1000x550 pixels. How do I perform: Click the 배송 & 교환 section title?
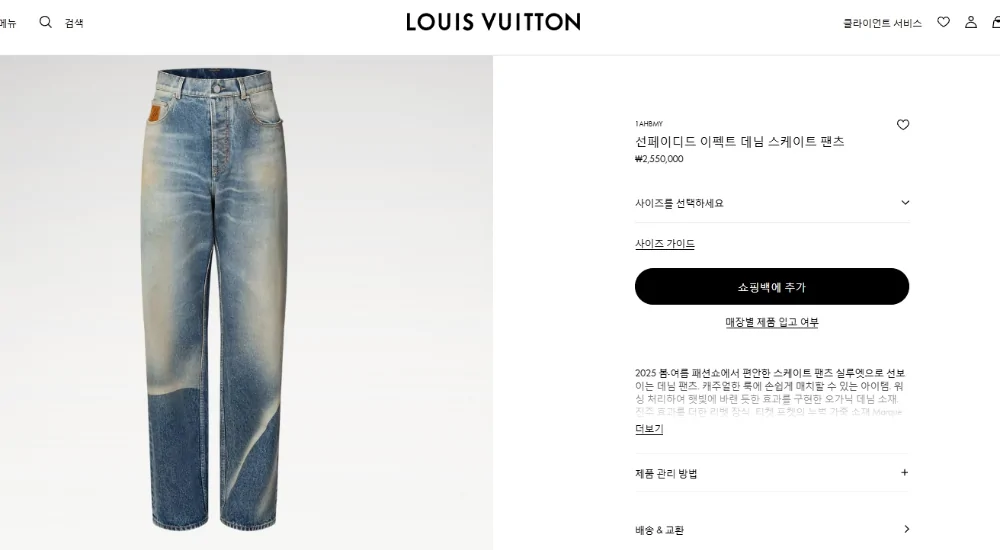click(659, 530)
